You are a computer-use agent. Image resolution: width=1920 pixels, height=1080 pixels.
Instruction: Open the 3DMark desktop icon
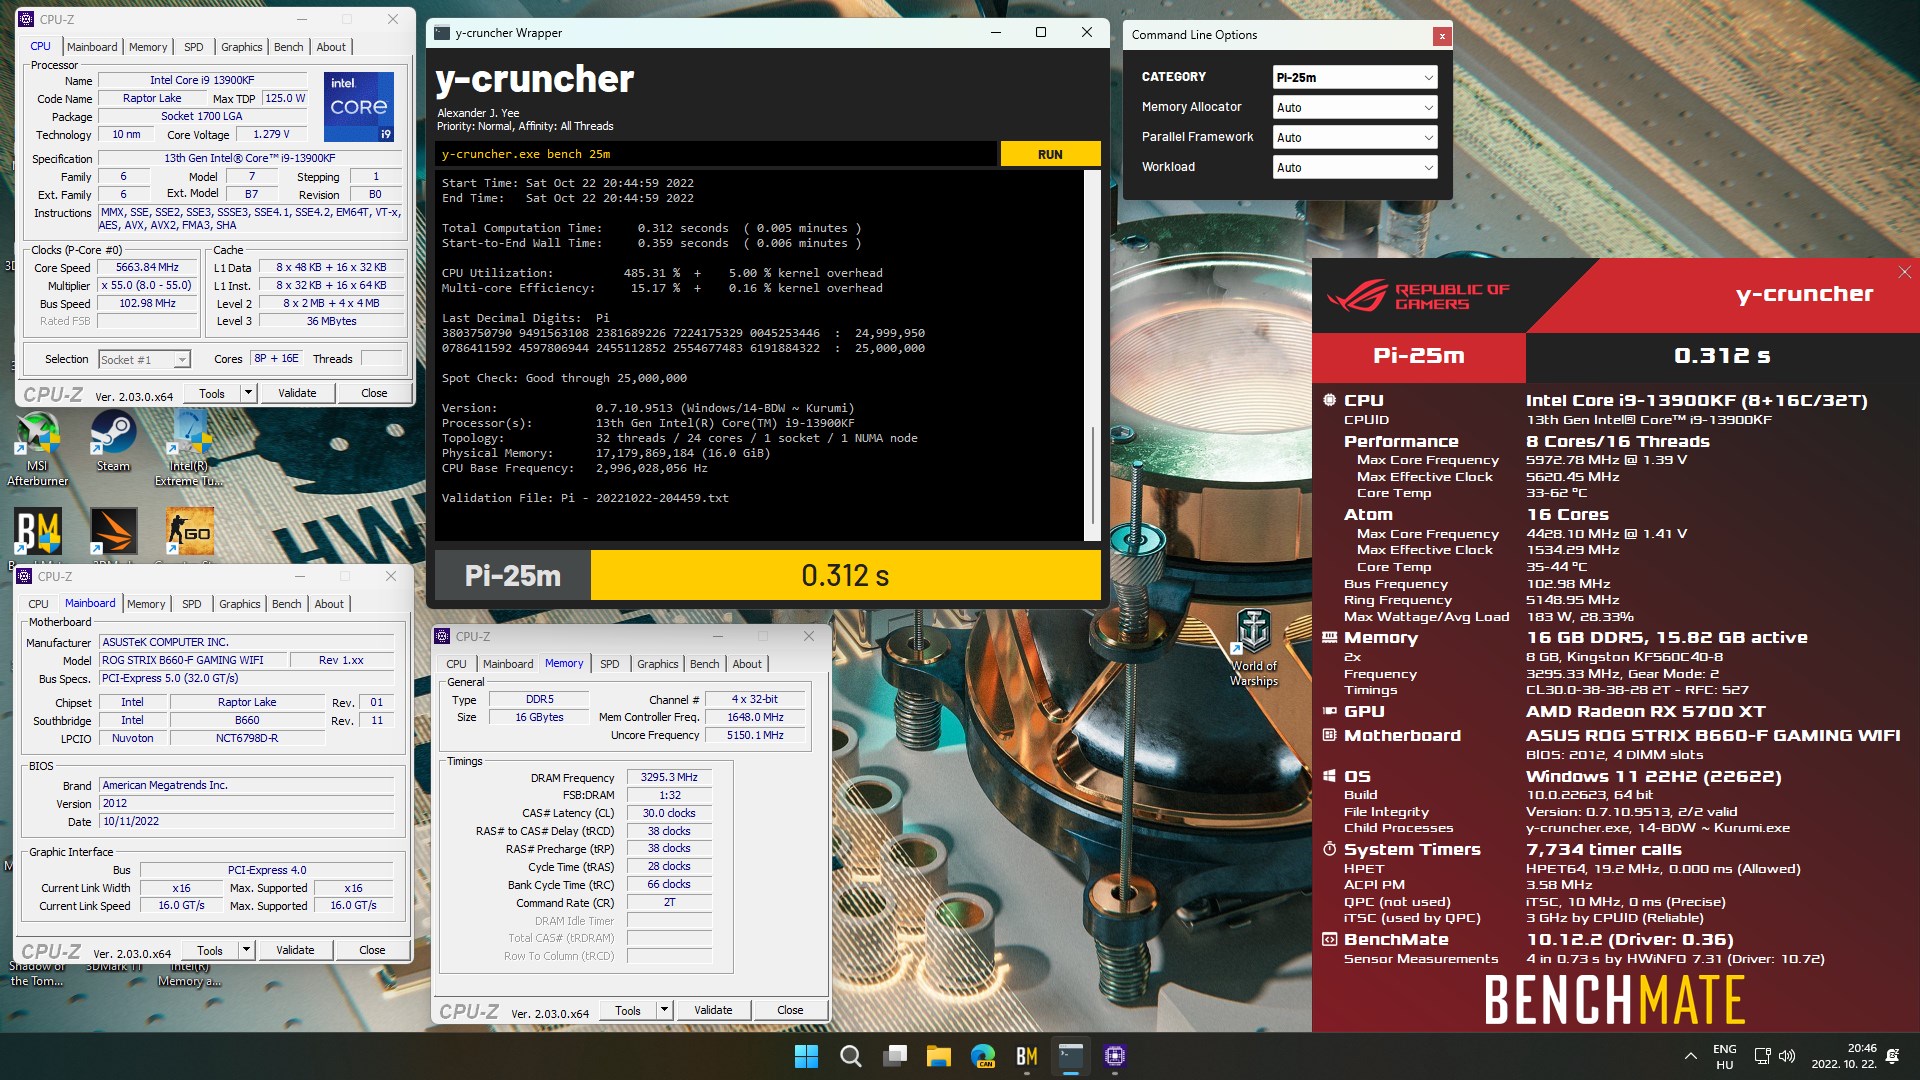click(x=113, y=531)
